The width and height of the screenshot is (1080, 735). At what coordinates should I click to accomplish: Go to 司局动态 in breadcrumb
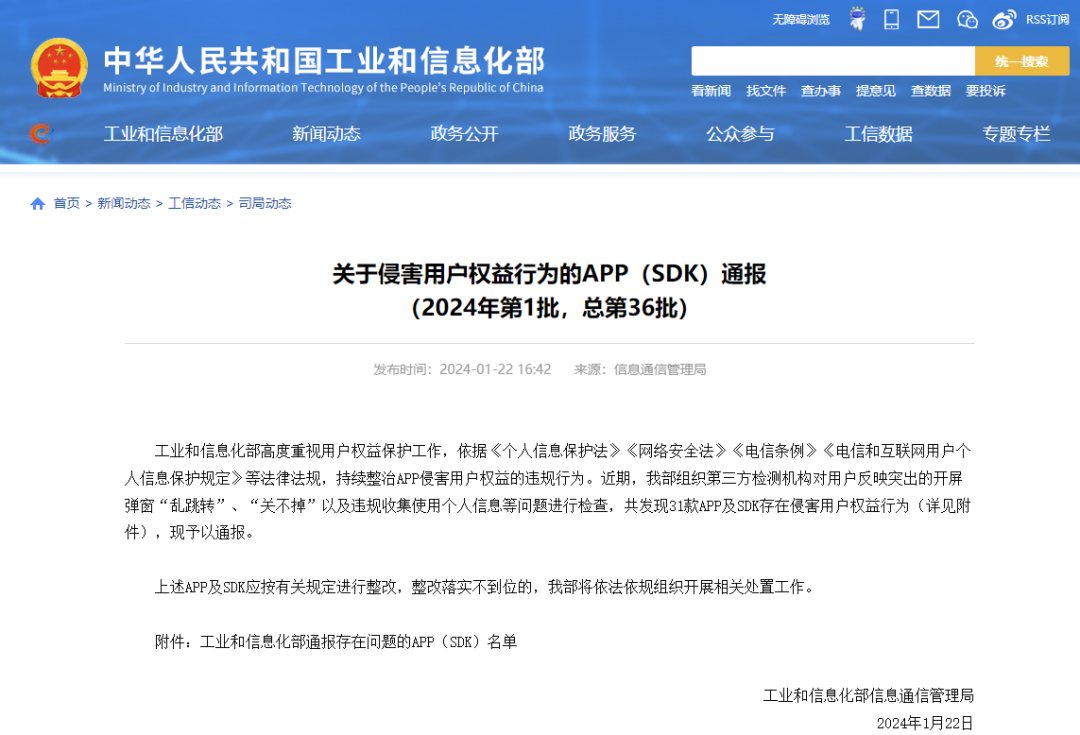pos(265,203)
